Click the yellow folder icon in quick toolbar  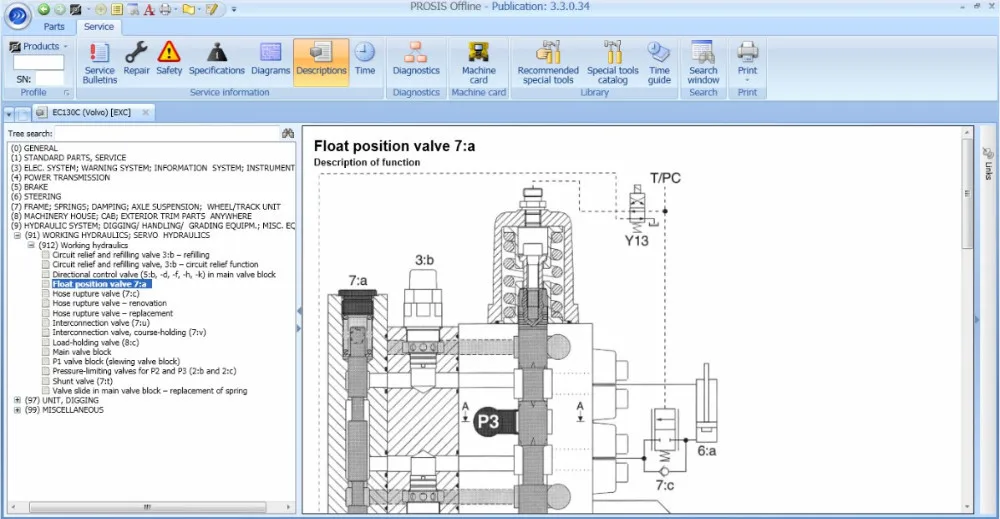[188, 9]
